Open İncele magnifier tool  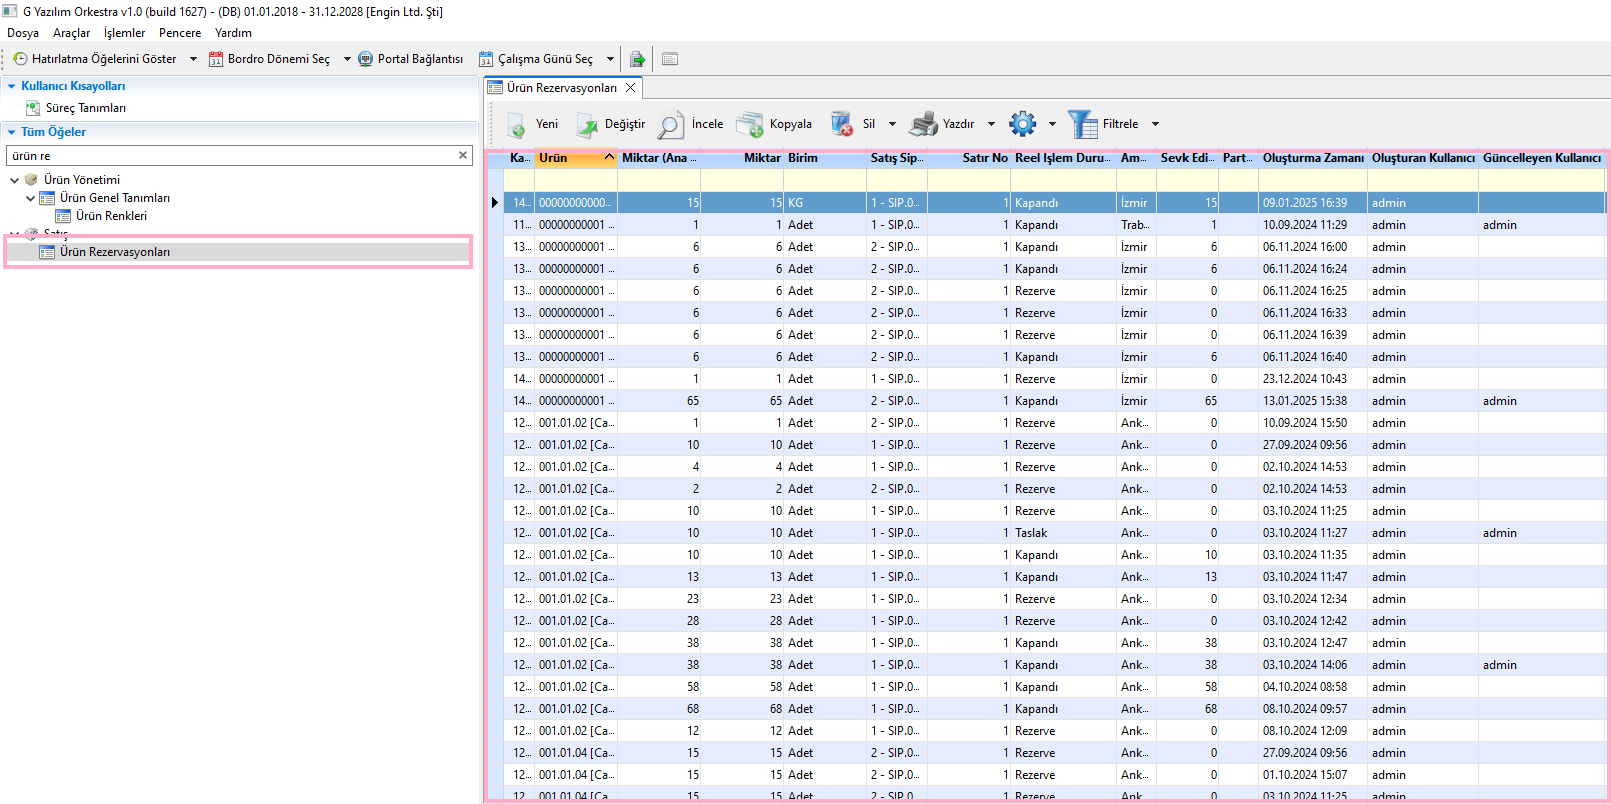tap(671, 125)
